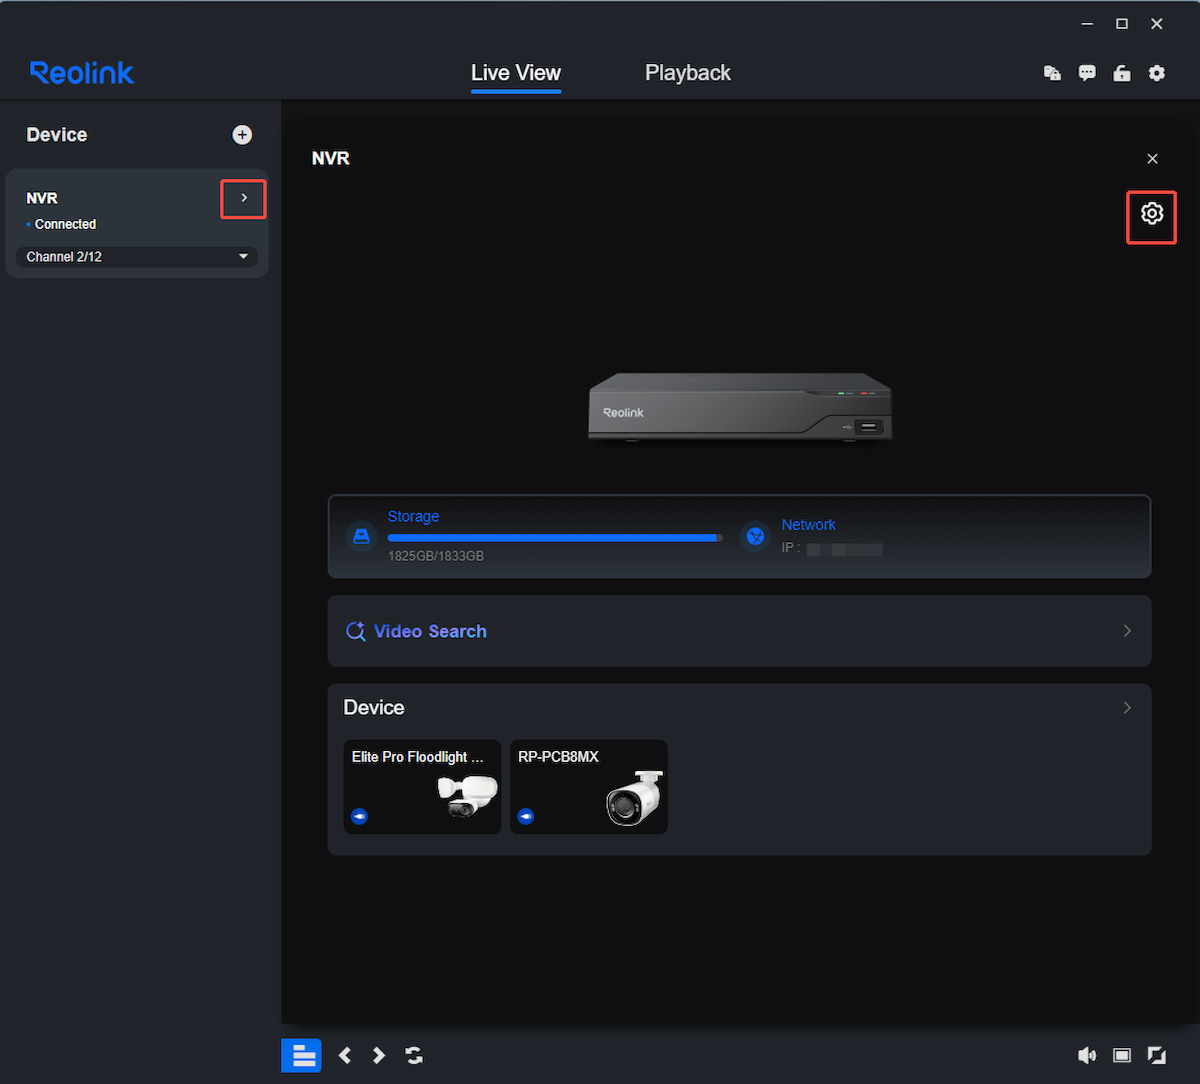Click the 1825GB/1833GB storage value
The height and width of the screenshot is (1084, 1200).
click(436, 556)
